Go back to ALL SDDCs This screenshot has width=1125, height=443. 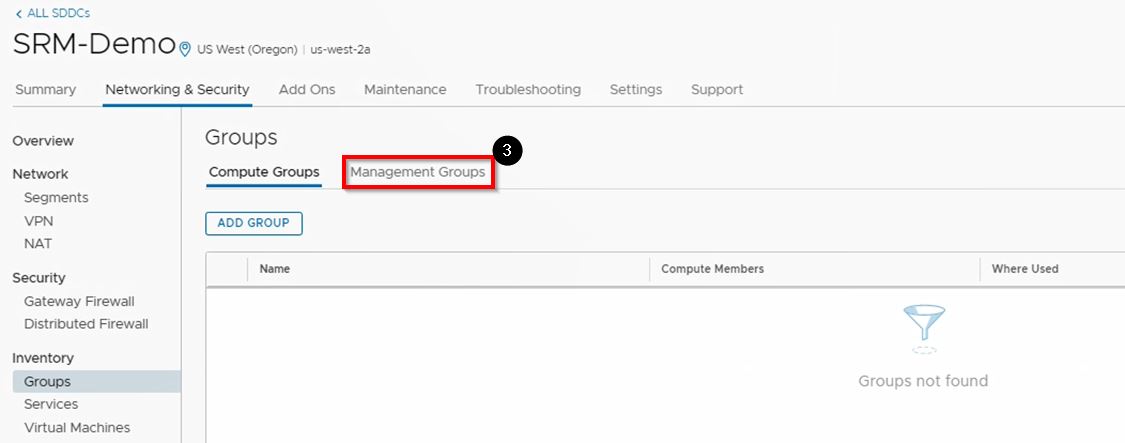52,13
